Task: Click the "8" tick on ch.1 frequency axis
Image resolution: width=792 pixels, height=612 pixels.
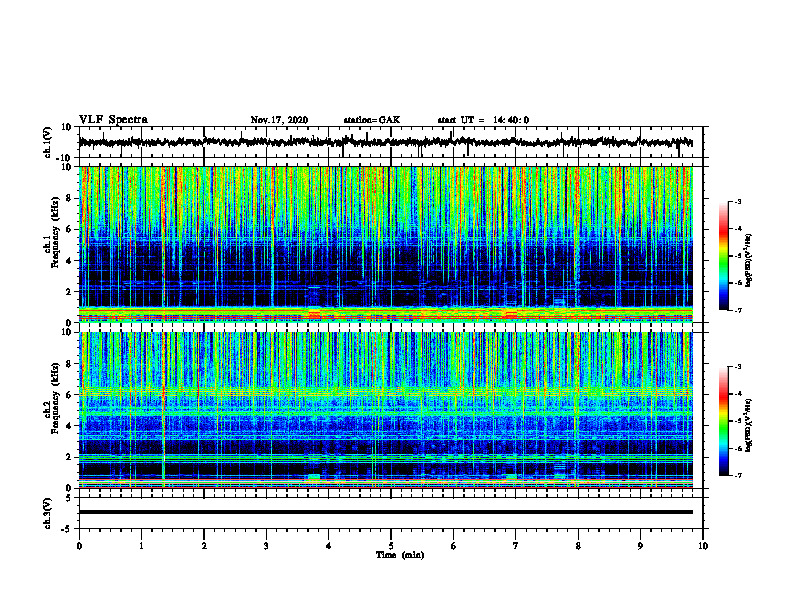Action: [70, 198]
